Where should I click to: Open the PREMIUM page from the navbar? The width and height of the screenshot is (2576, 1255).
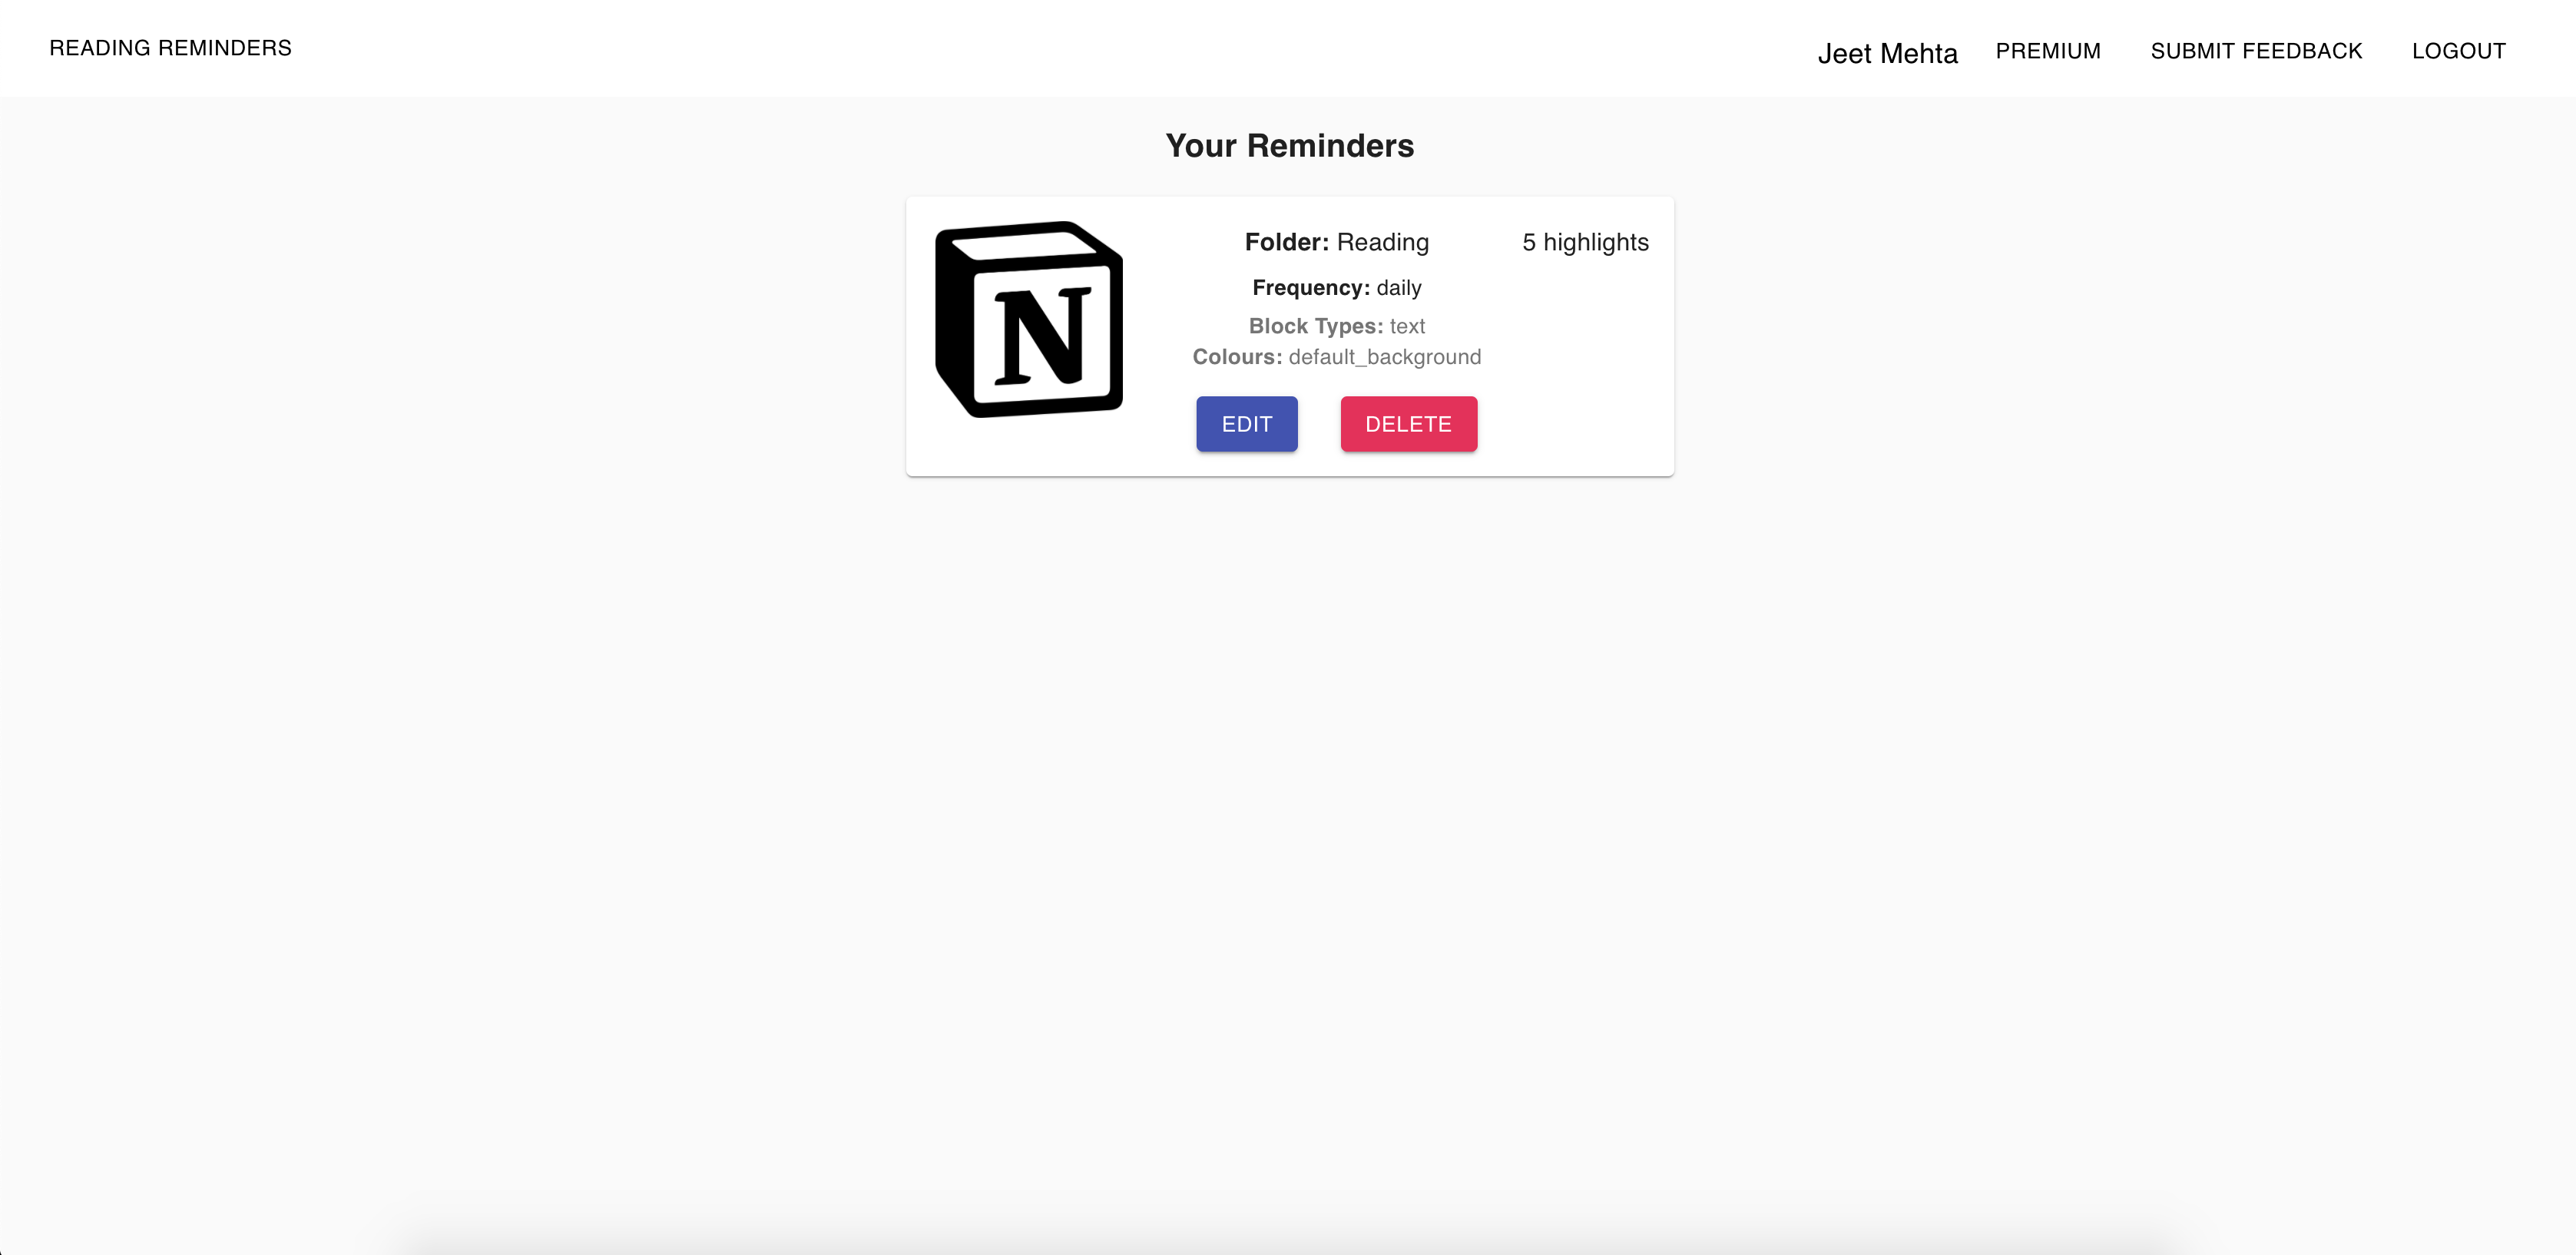tap(2048, 50)
